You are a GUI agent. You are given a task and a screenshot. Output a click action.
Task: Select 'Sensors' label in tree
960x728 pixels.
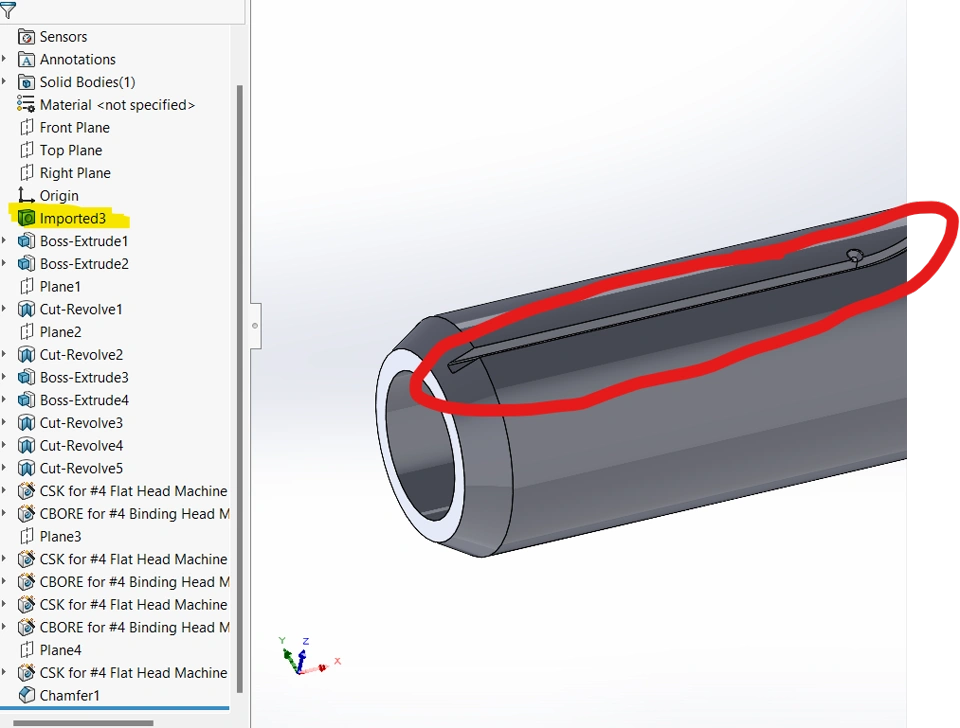point(63,37)
